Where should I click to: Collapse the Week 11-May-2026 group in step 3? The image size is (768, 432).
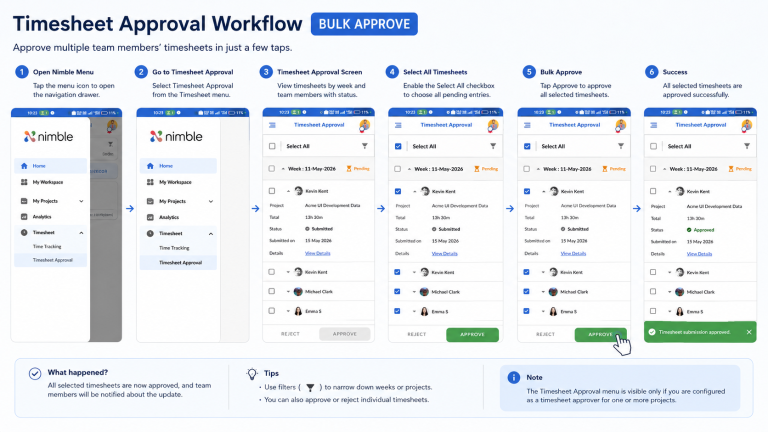[x=283, y=168]
